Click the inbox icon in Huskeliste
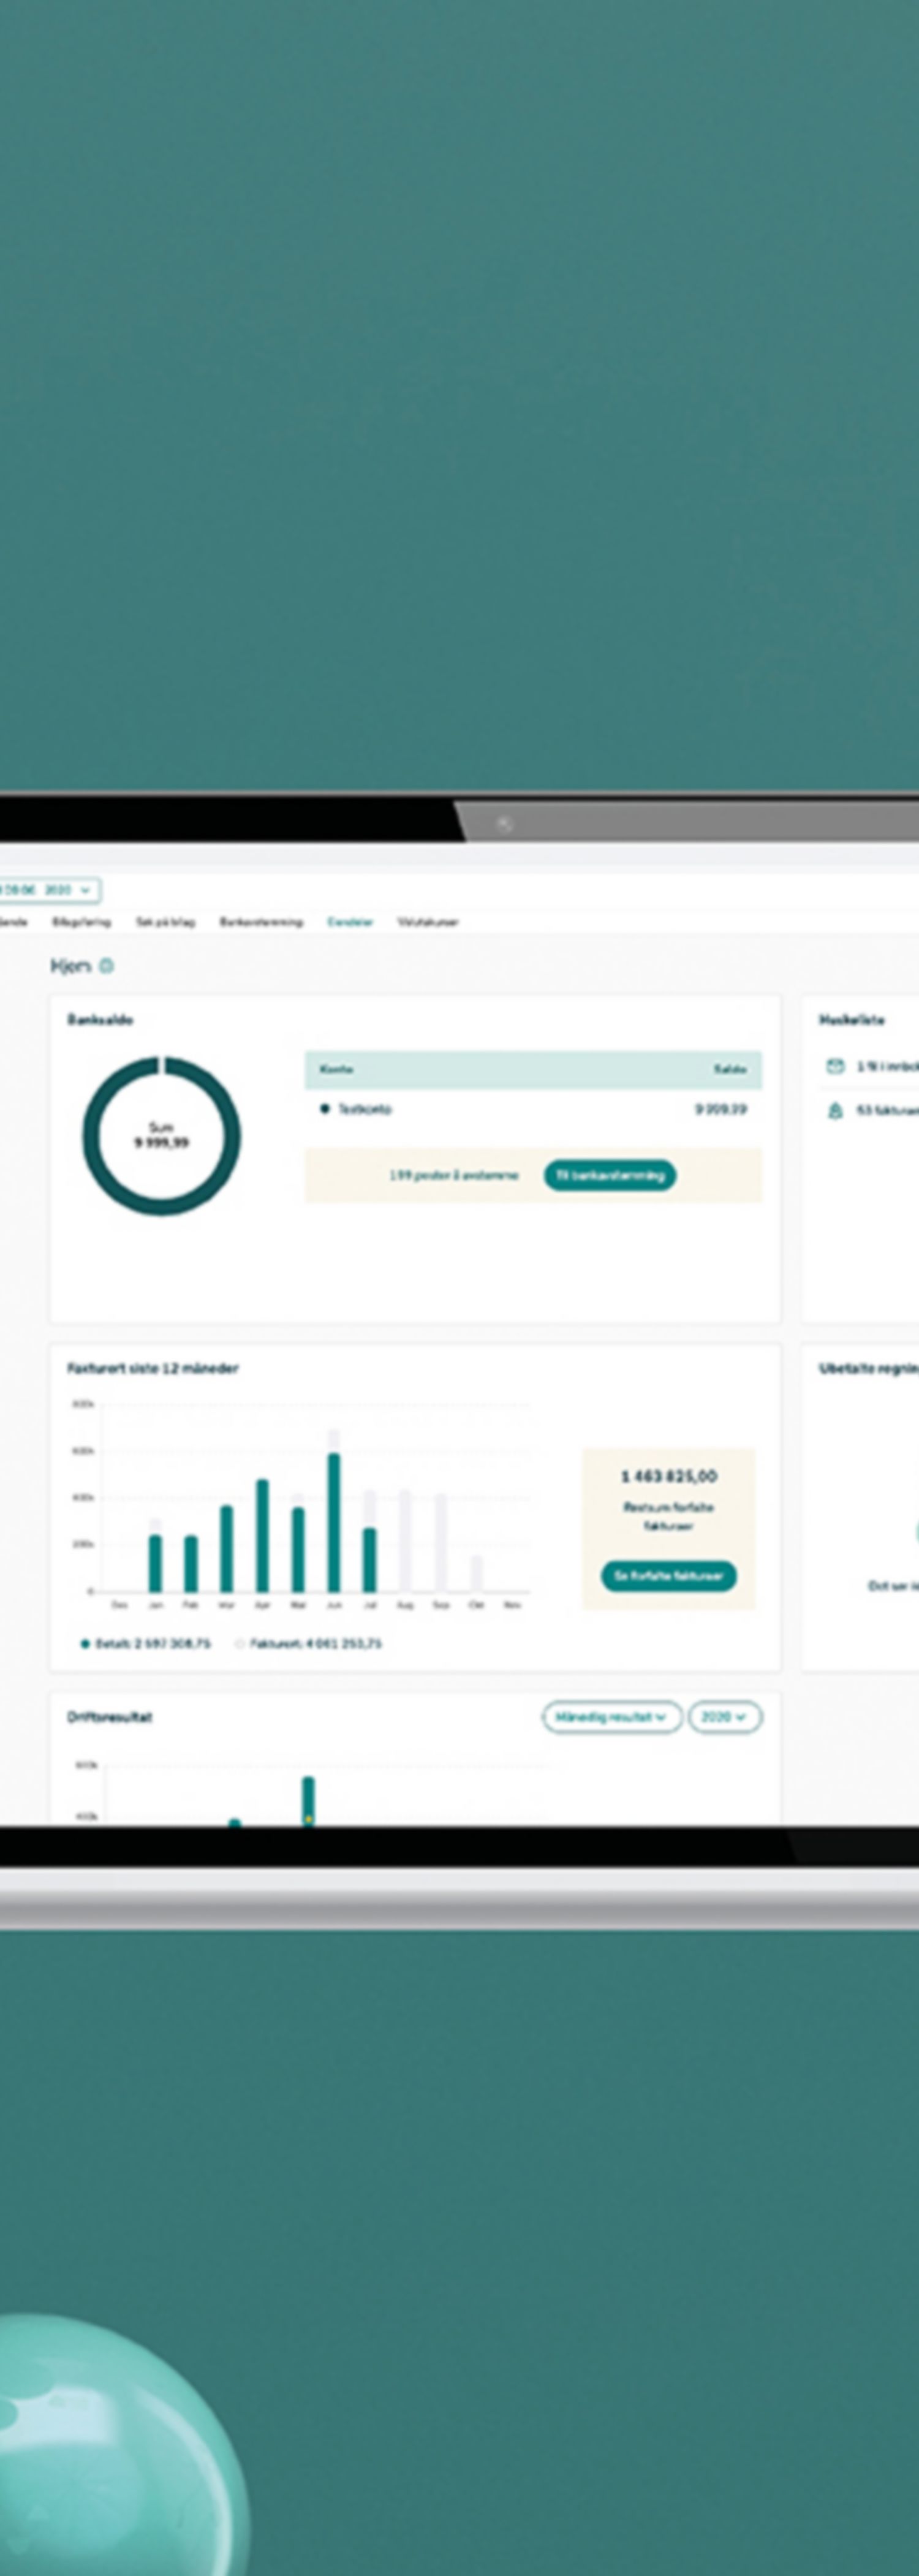 835,1066
